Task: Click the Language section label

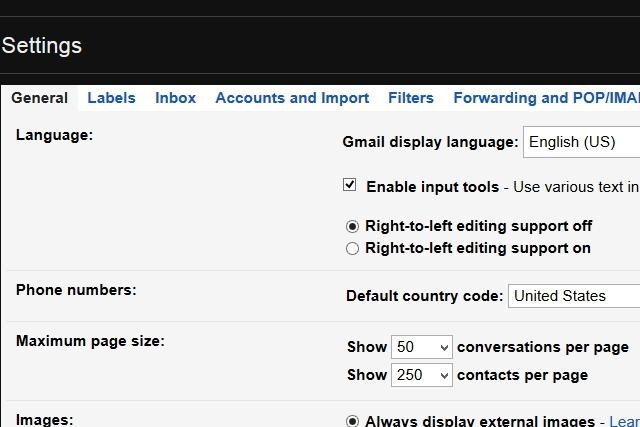Action: 54,135
